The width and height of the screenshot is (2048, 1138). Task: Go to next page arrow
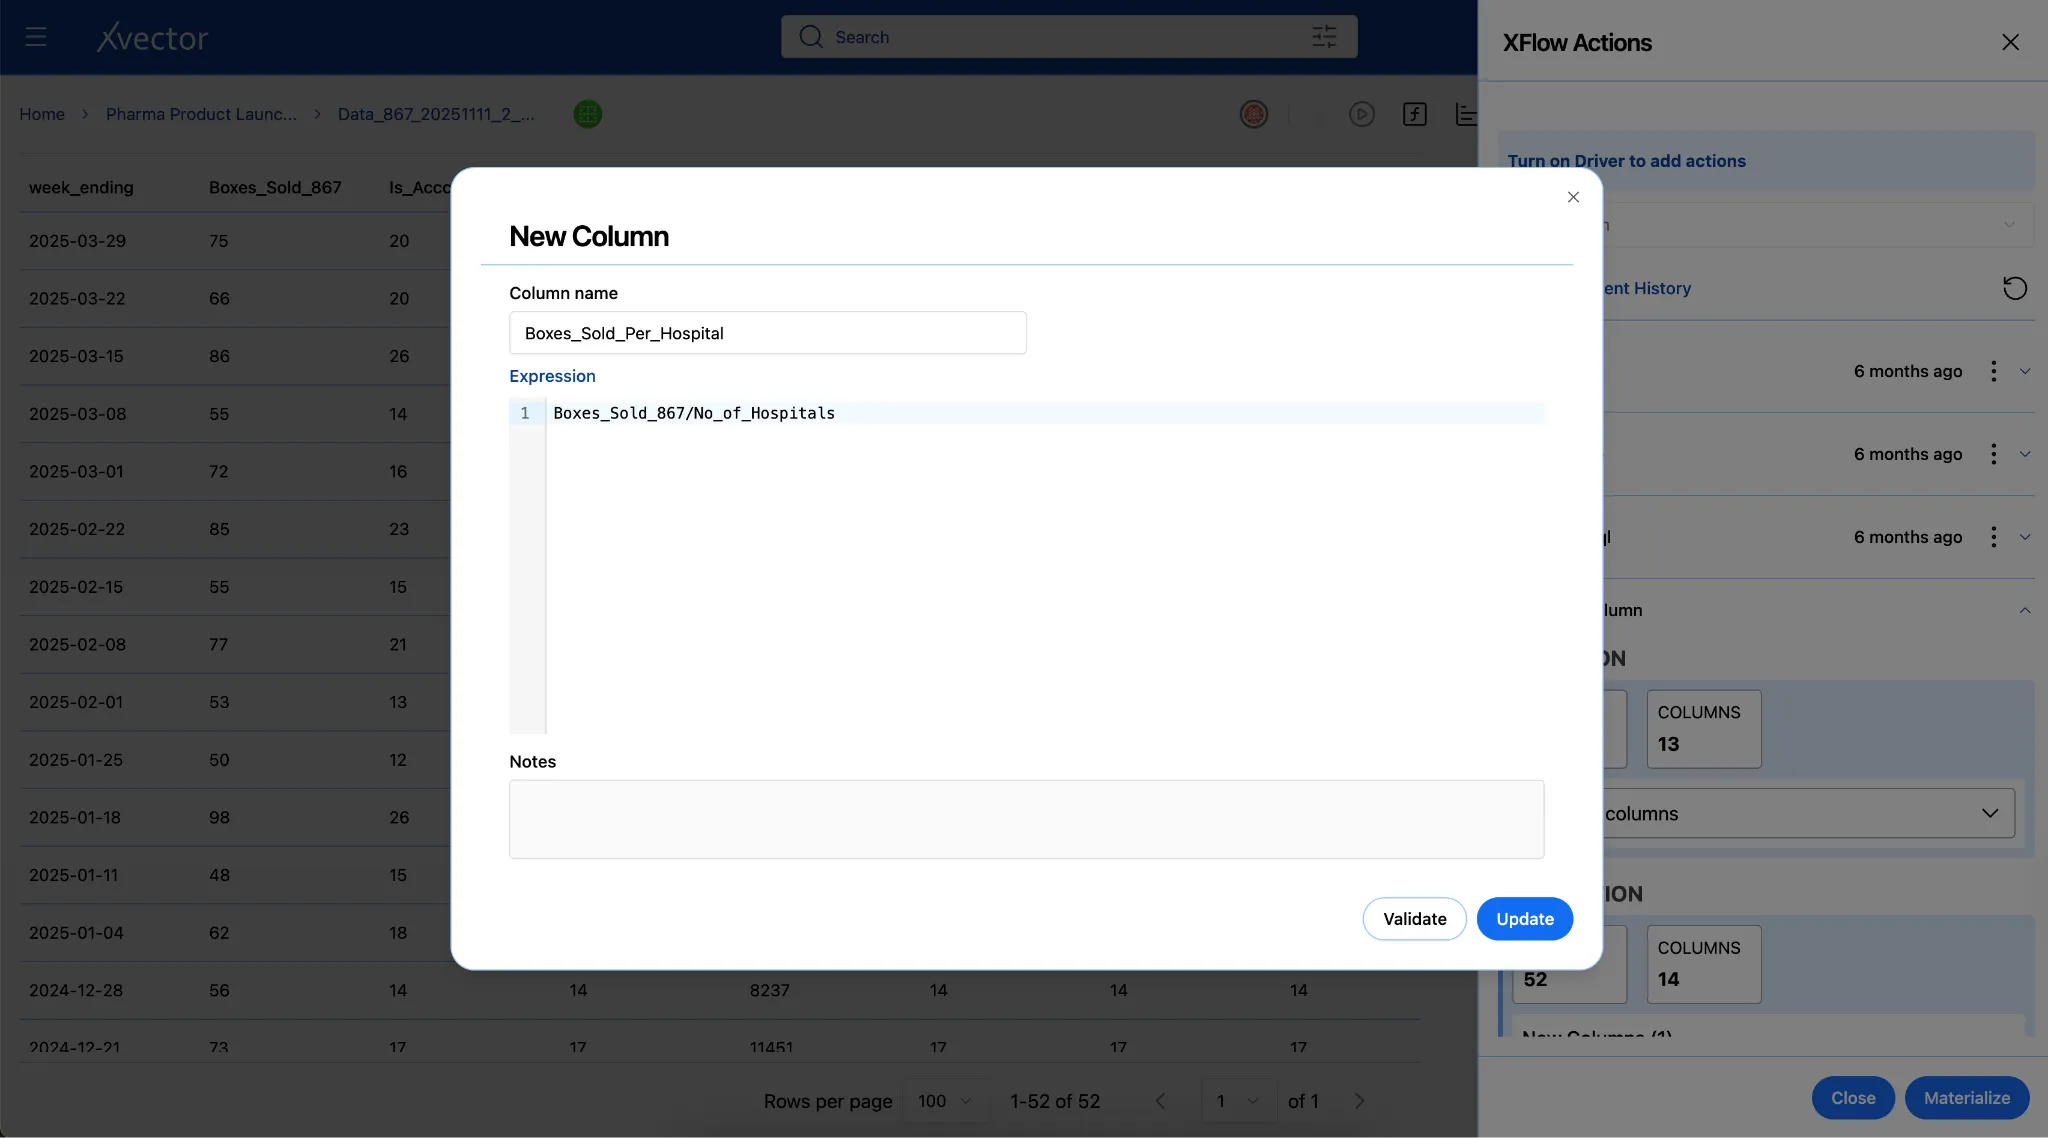pyautogui.click(x=1359, y=1101)
